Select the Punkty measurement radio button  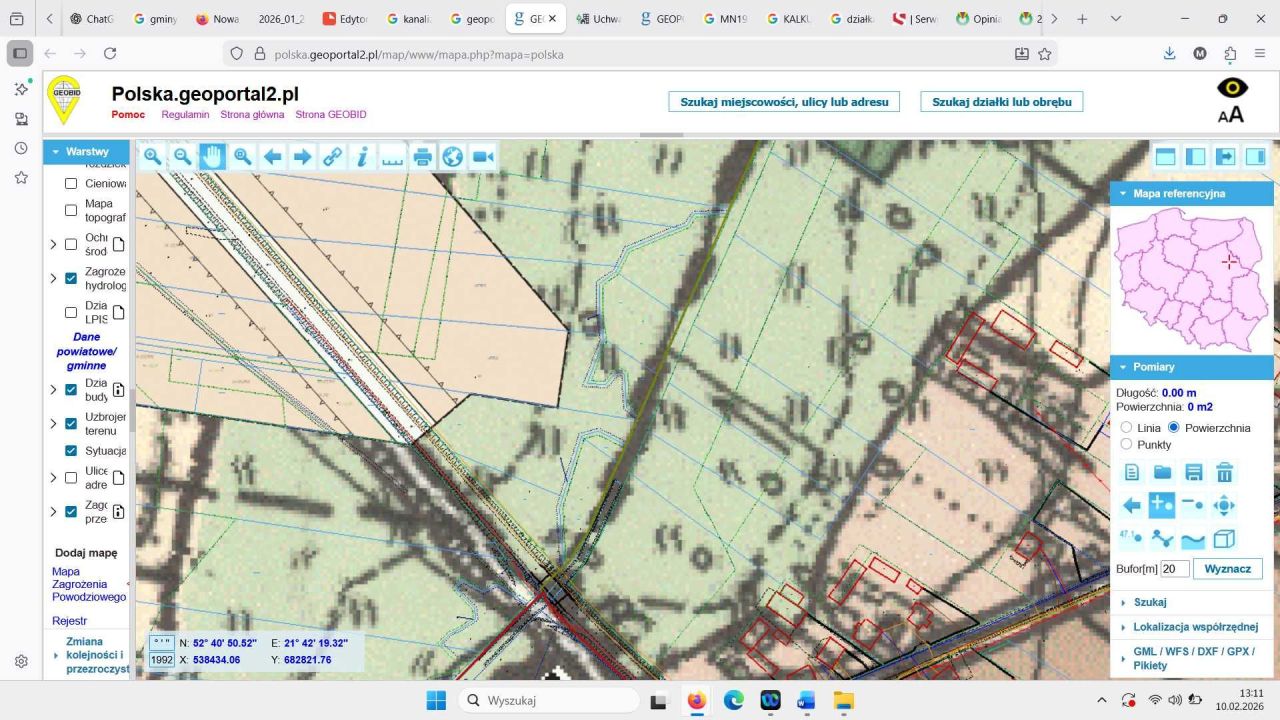point(1126,444)
